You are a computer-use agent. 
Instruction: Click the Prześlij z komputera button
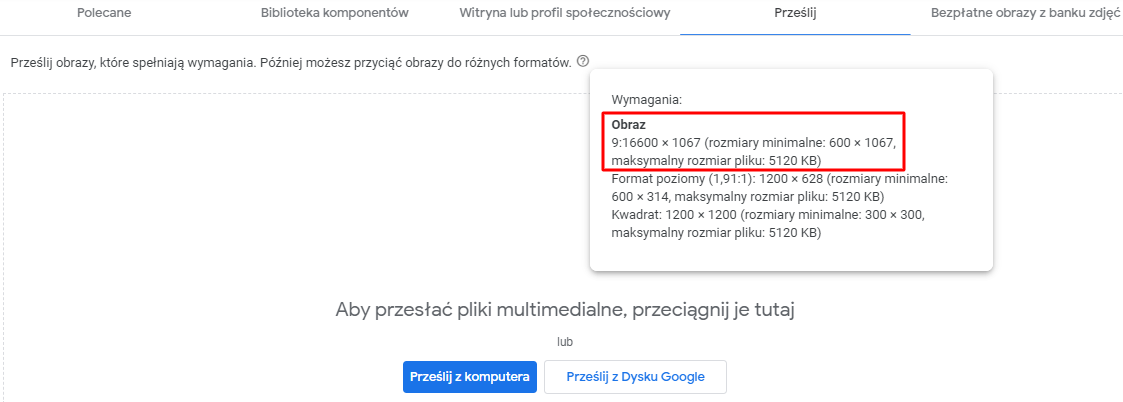(470, 377)
